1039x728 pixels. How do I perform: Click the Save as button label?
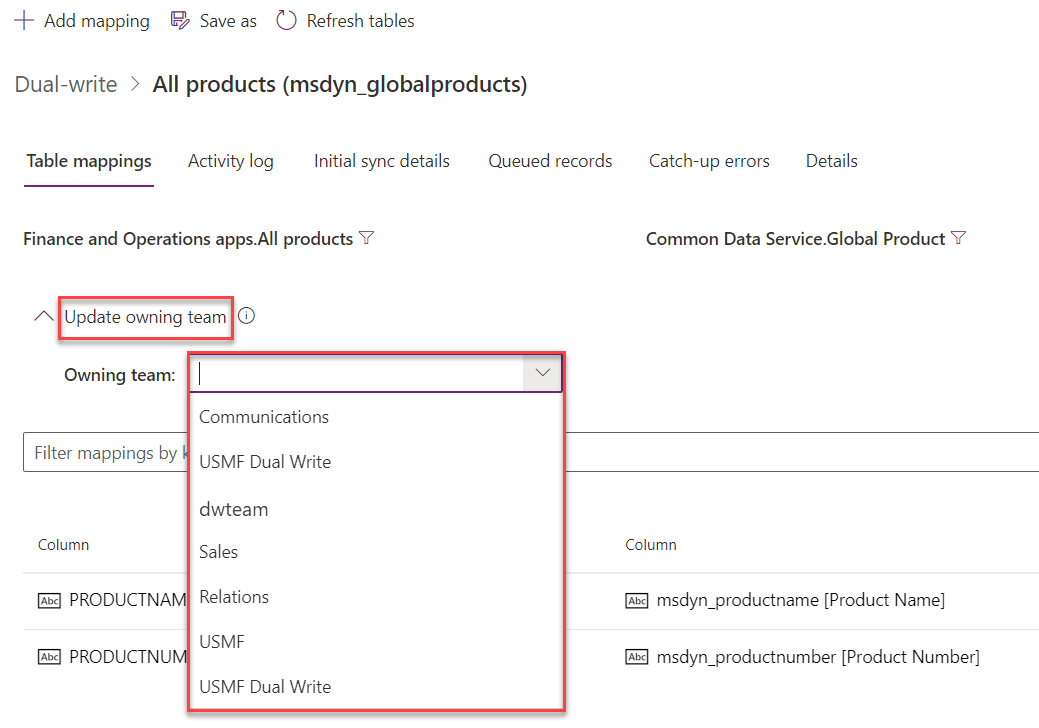tap(228, 21)
